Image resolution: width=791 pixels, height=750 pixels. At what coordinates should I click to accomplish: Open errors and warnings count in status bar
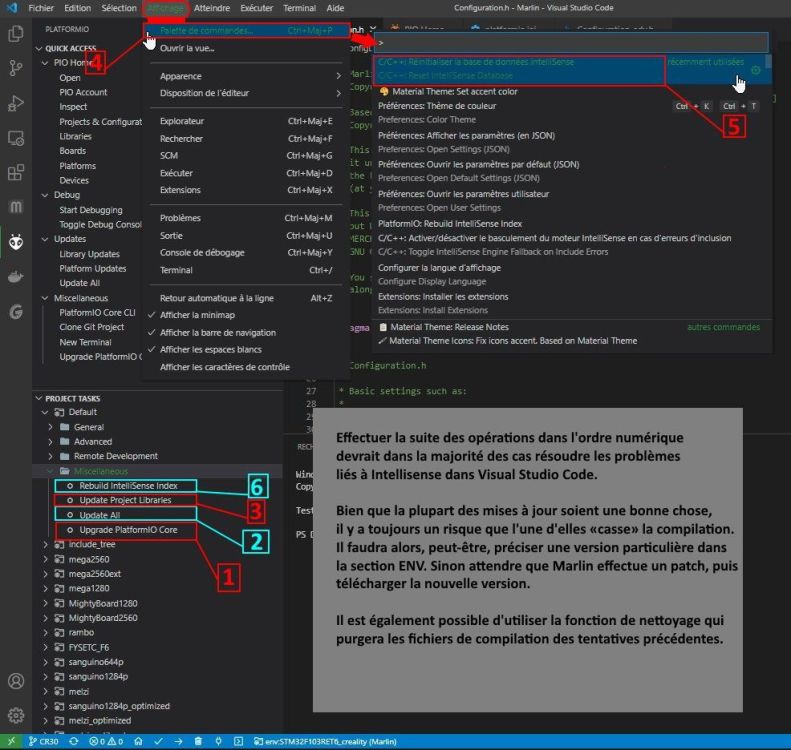[106, 741]
